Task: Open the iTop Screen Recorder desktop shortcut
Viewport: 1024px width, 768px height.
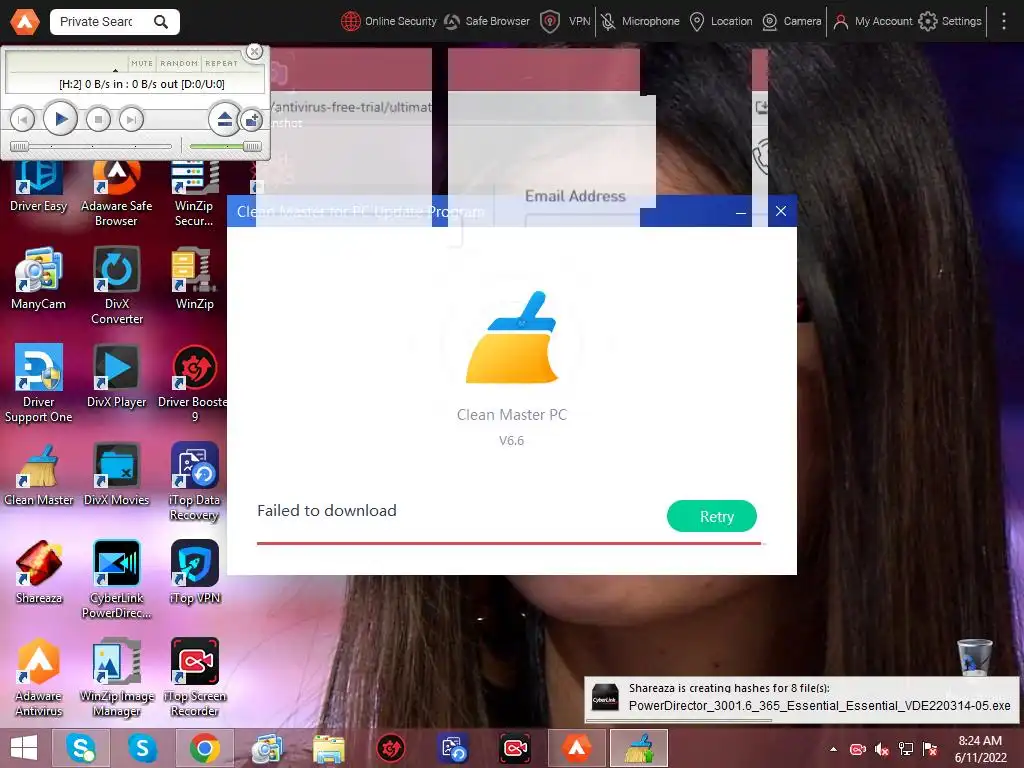Action: click(195, 677)
